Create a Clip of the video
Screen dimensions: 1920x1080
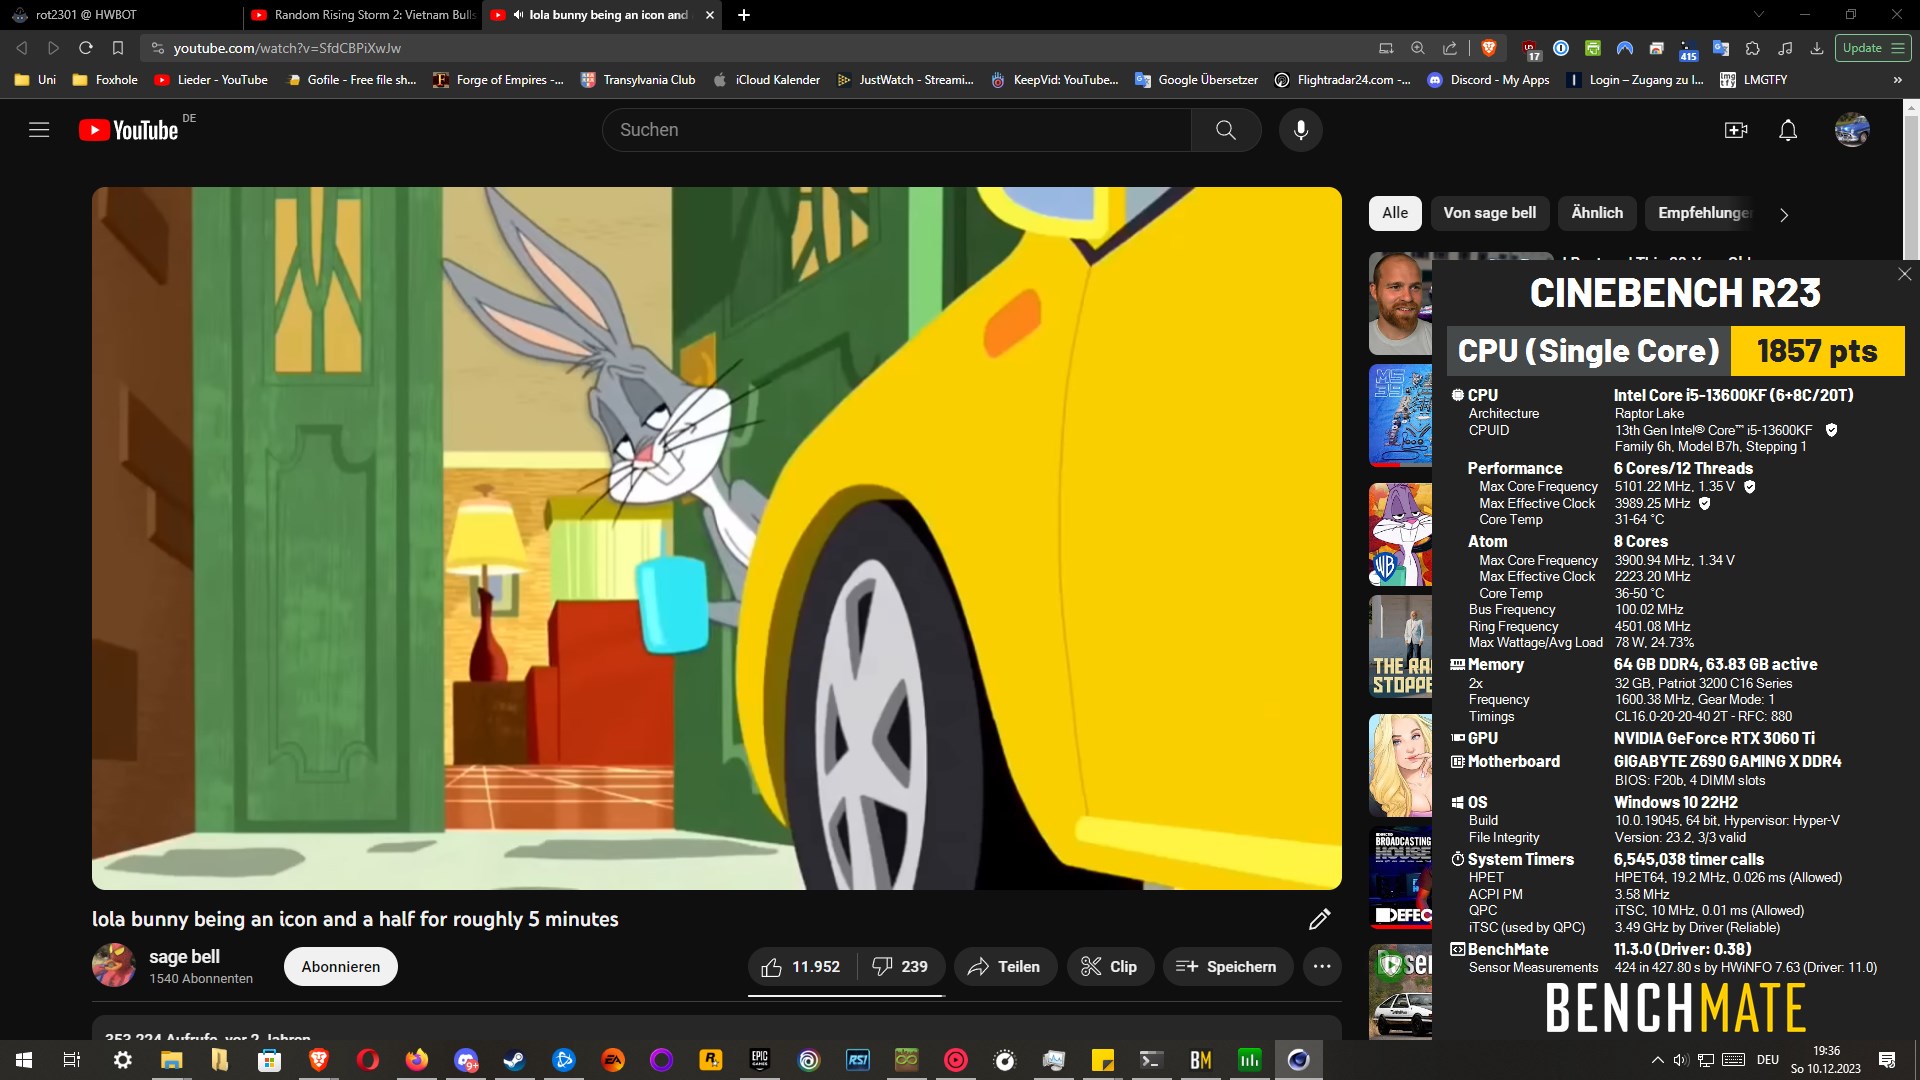point(1109,967)
